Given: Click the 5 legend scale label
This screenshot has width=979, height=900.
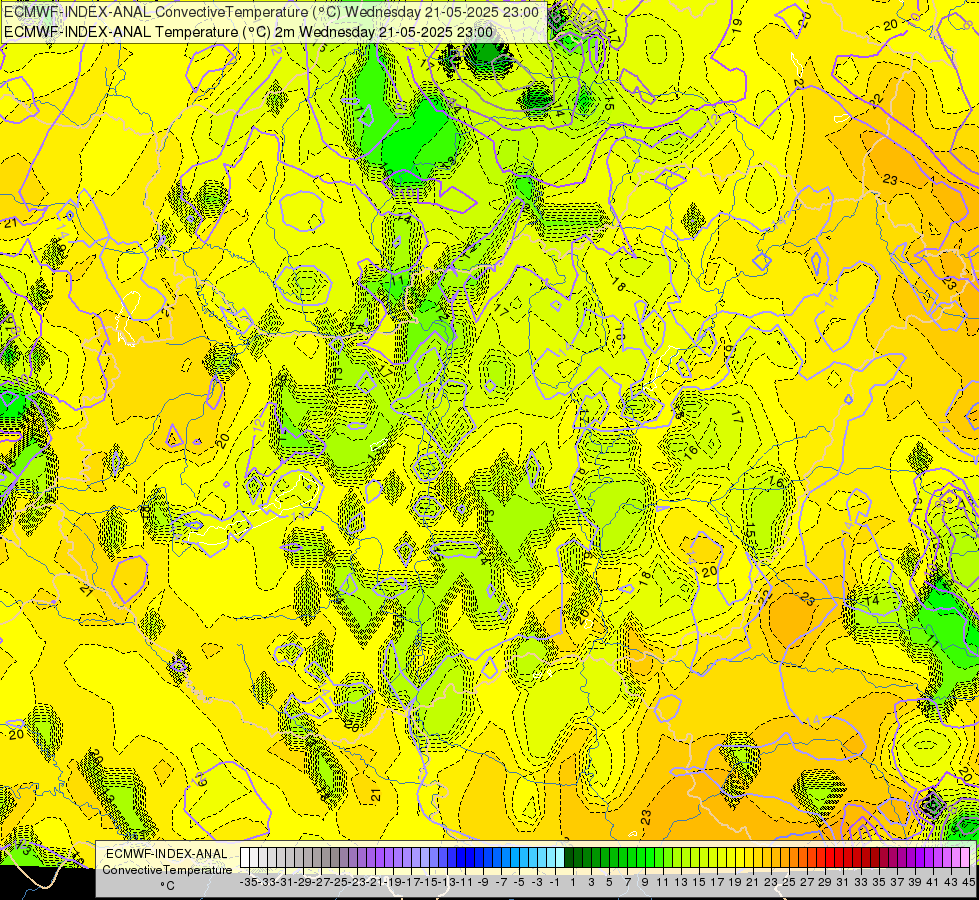Looking at the screenshot, I should click(x=609, y=883).
